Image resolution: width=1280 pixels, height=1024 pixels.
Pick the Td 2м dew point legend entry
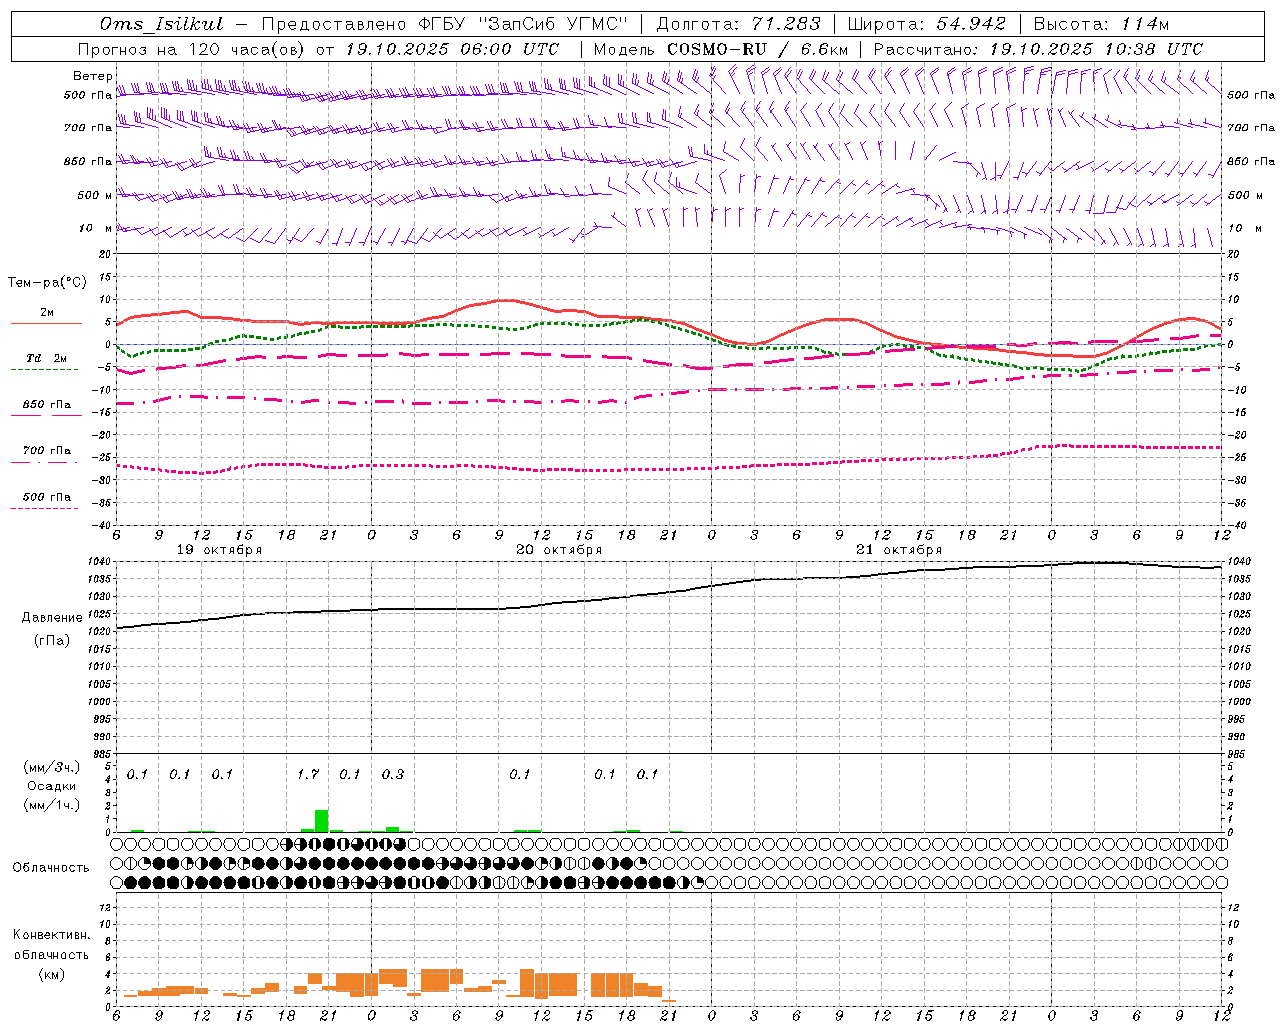pos(46,358)
